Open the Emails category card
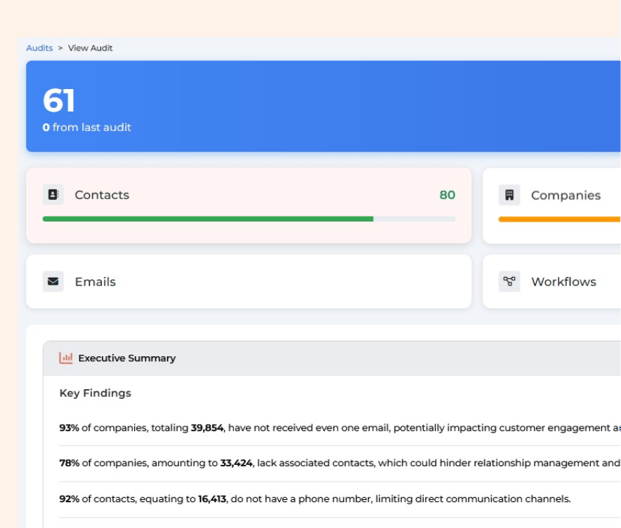 pos(248,282)
